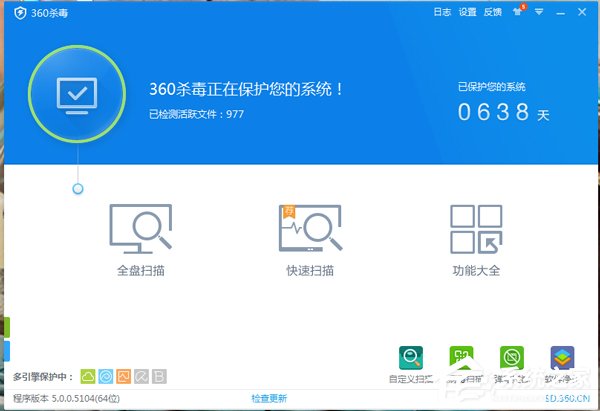Toggle the orange QVM AI engine
600x411 pixels.
124,377
